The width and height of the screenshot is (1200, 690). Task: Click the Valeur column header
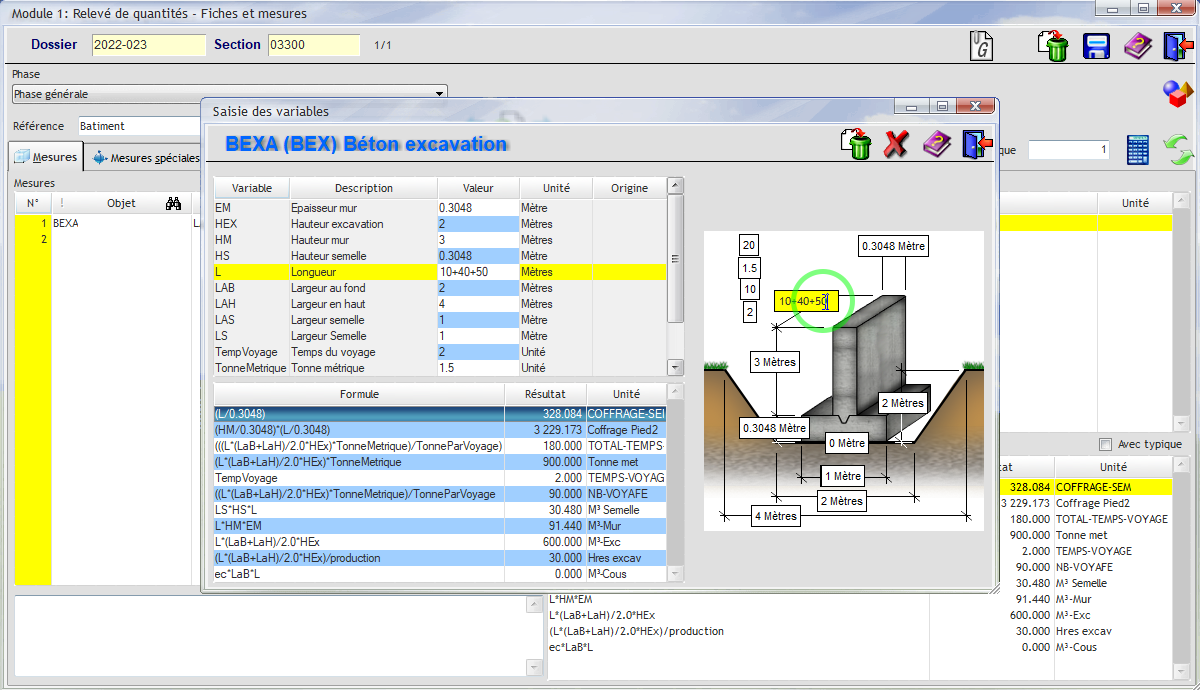tap(478, 188)
